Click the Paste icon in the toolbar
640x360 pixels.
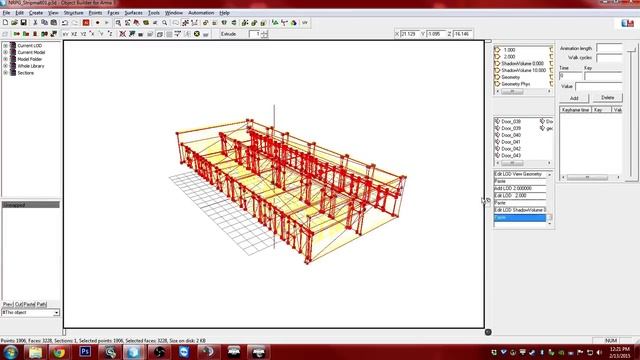click(53, 23)
